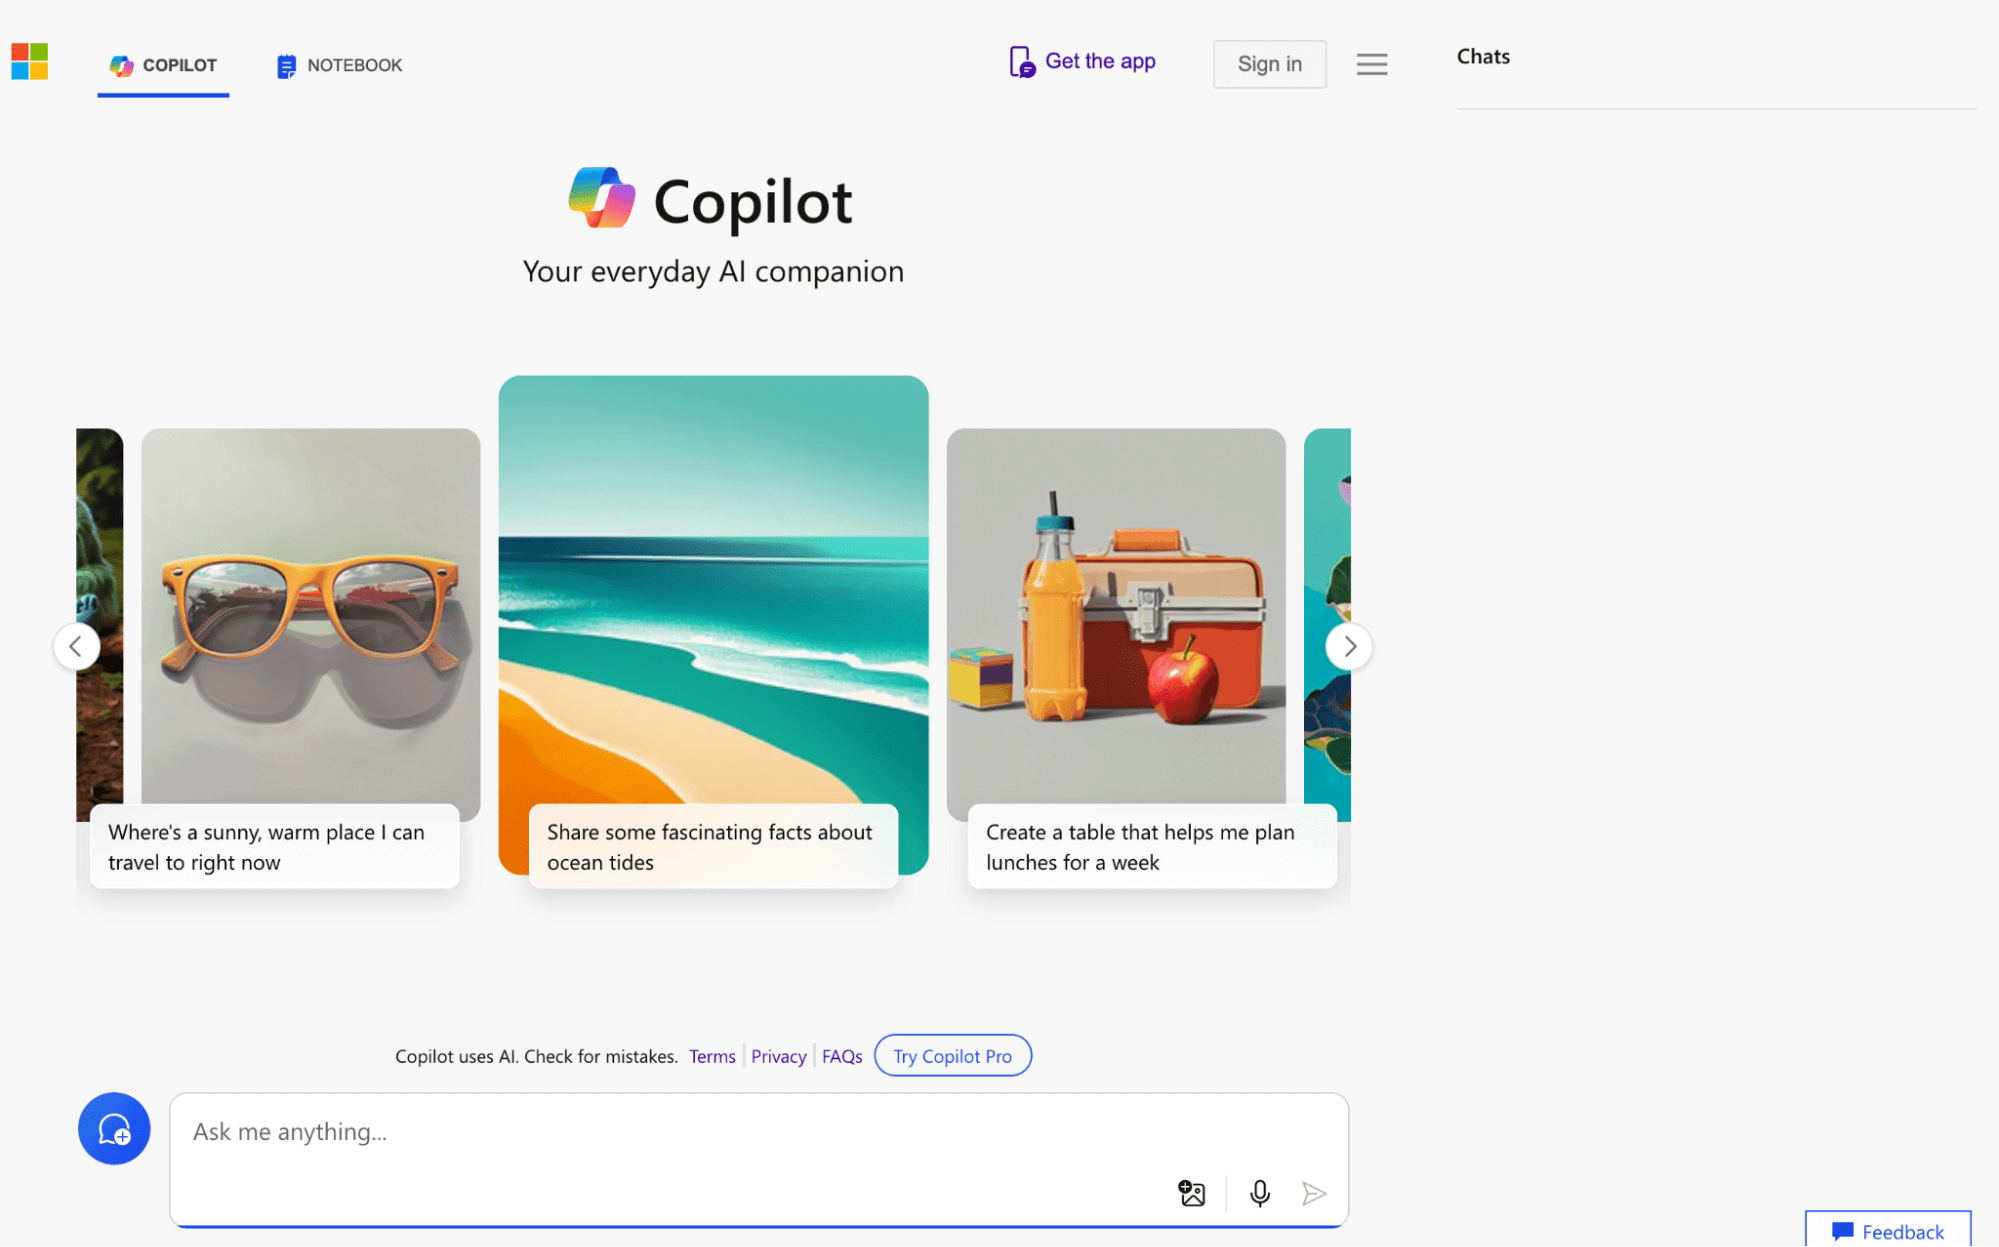Screen dimensions: 1999x1247
Task: Activate the microphone icon
Action: (x=1258, y=1193)
